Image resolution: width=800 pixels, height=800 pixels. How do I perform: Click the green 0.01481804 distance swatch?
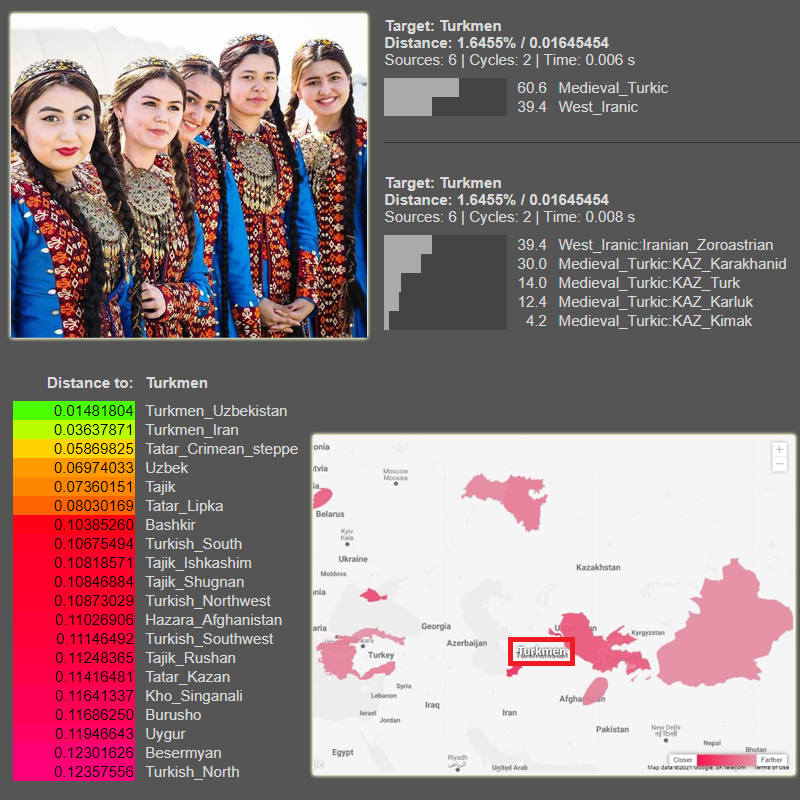(74, 411)
